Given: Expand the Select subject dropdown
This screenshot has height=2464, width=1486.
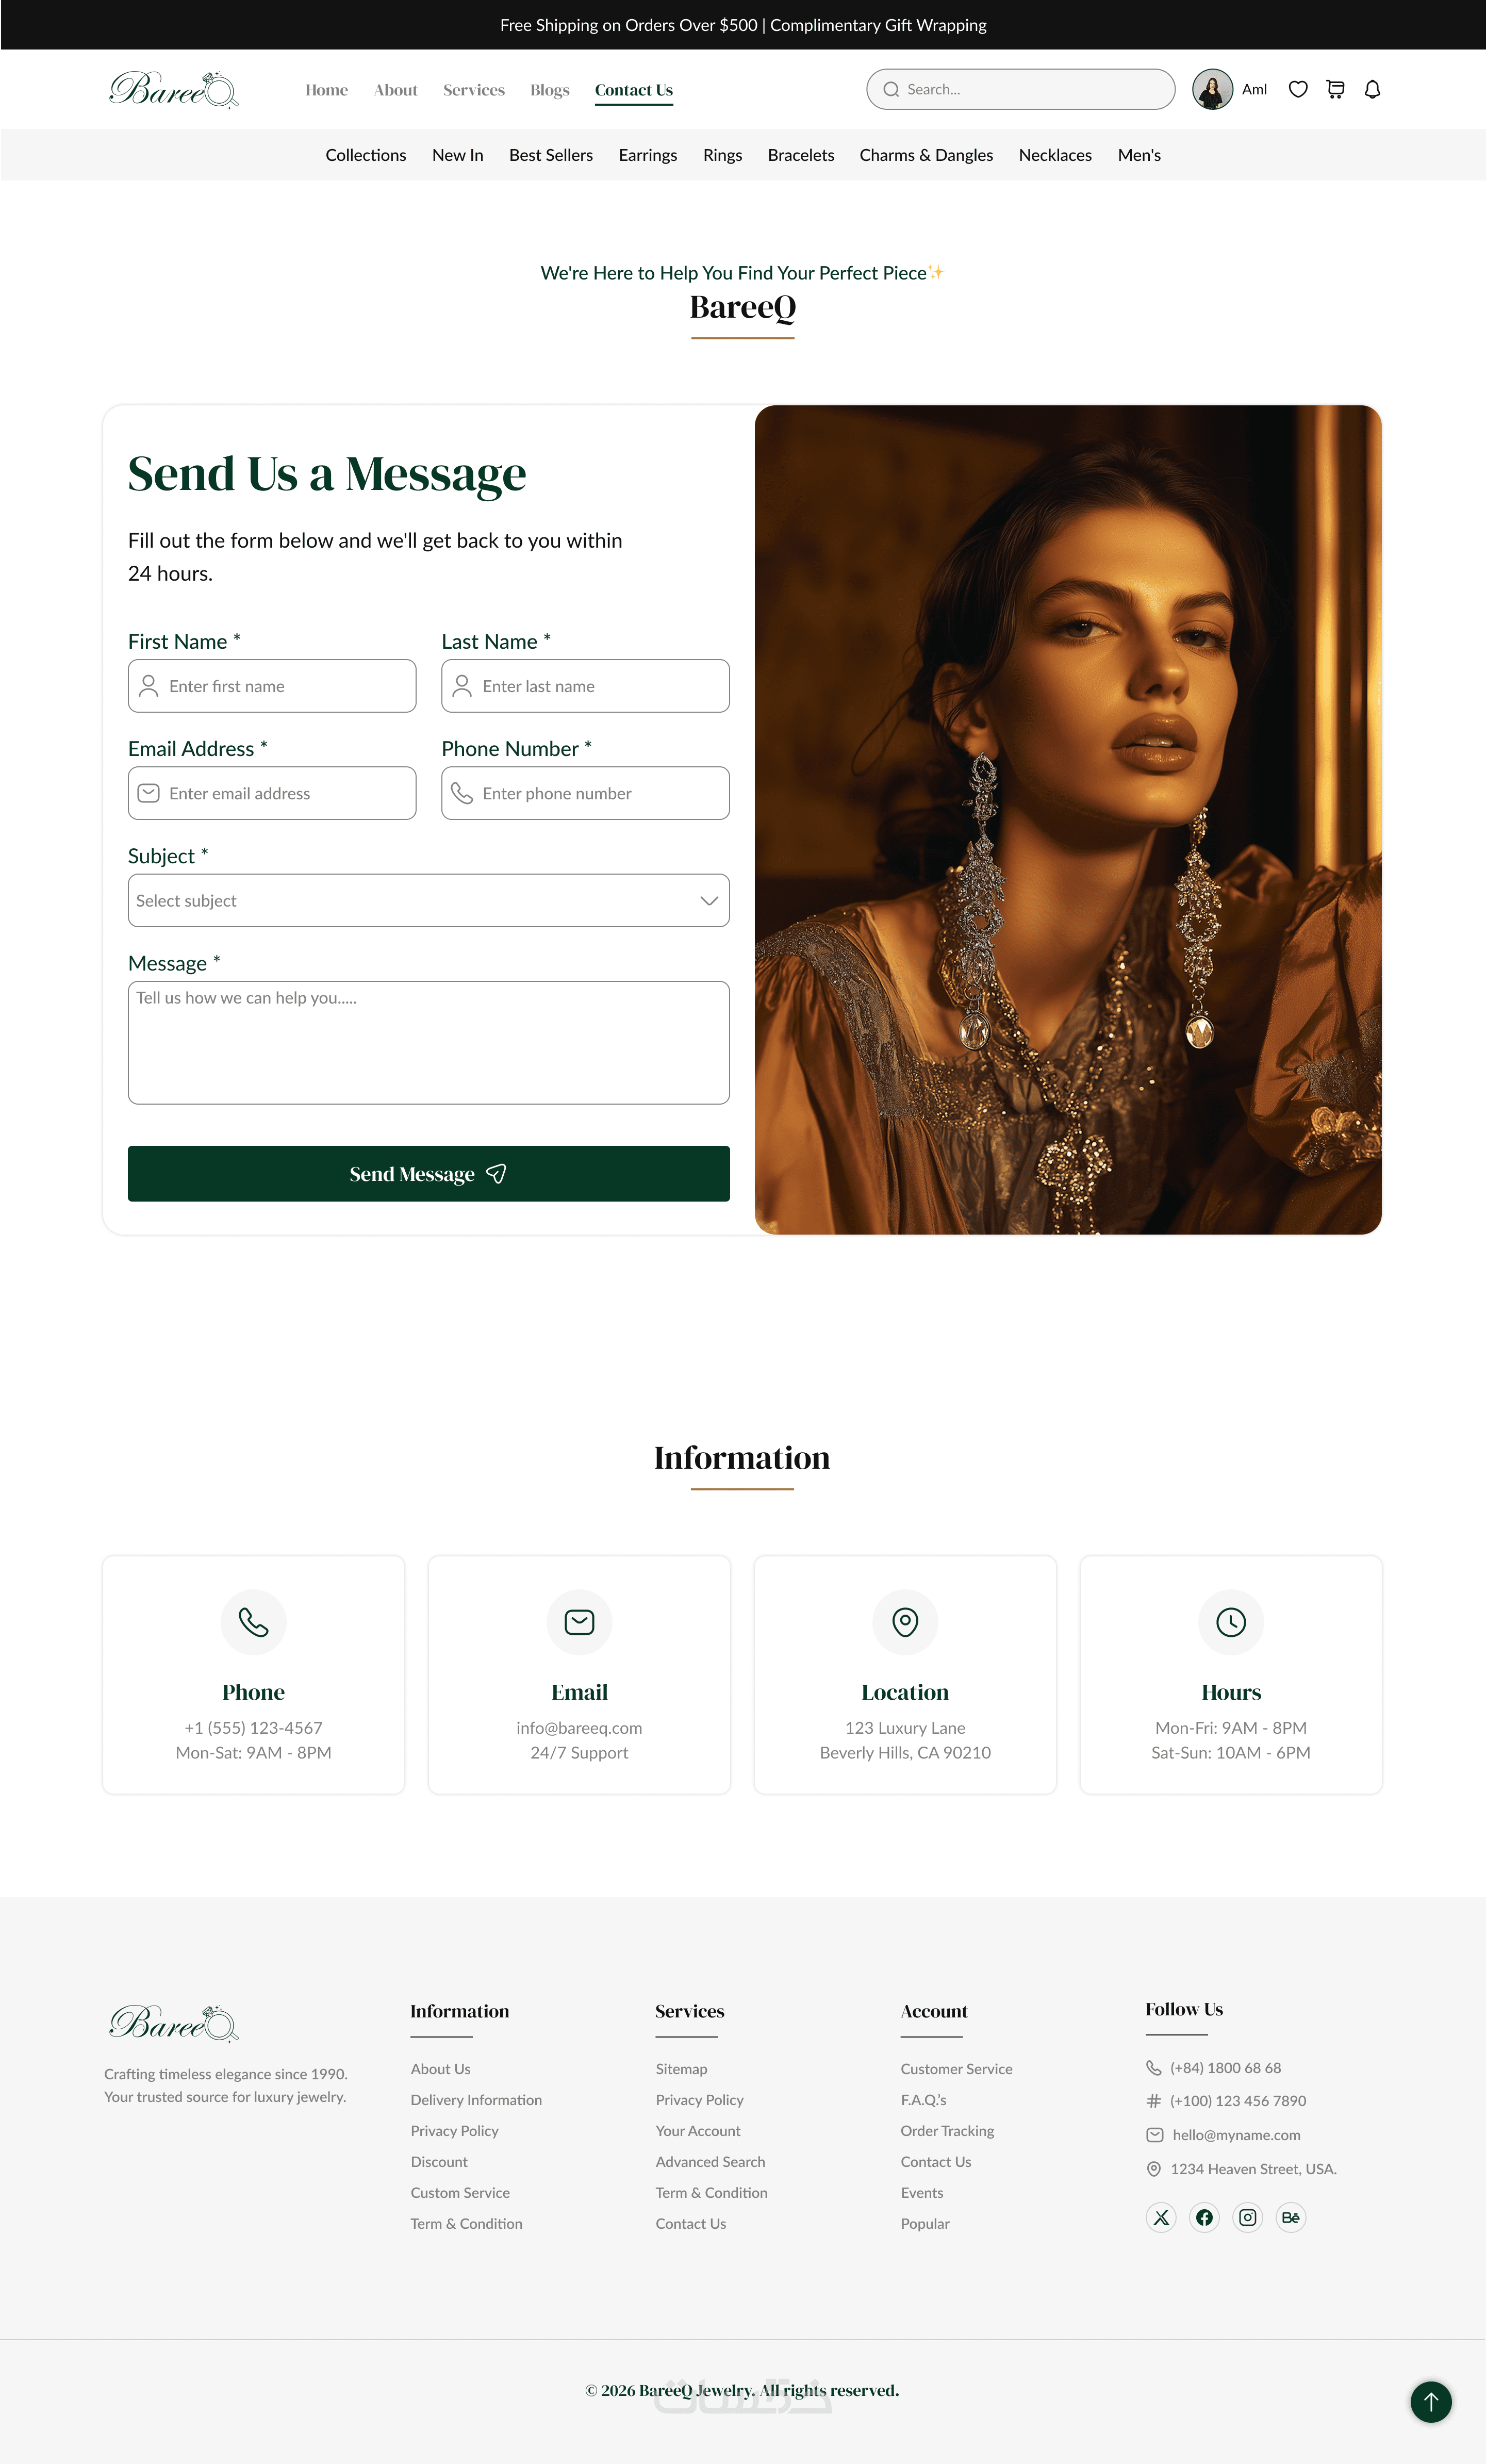Looking at the screenshot, I should click(x=428, y=900).
